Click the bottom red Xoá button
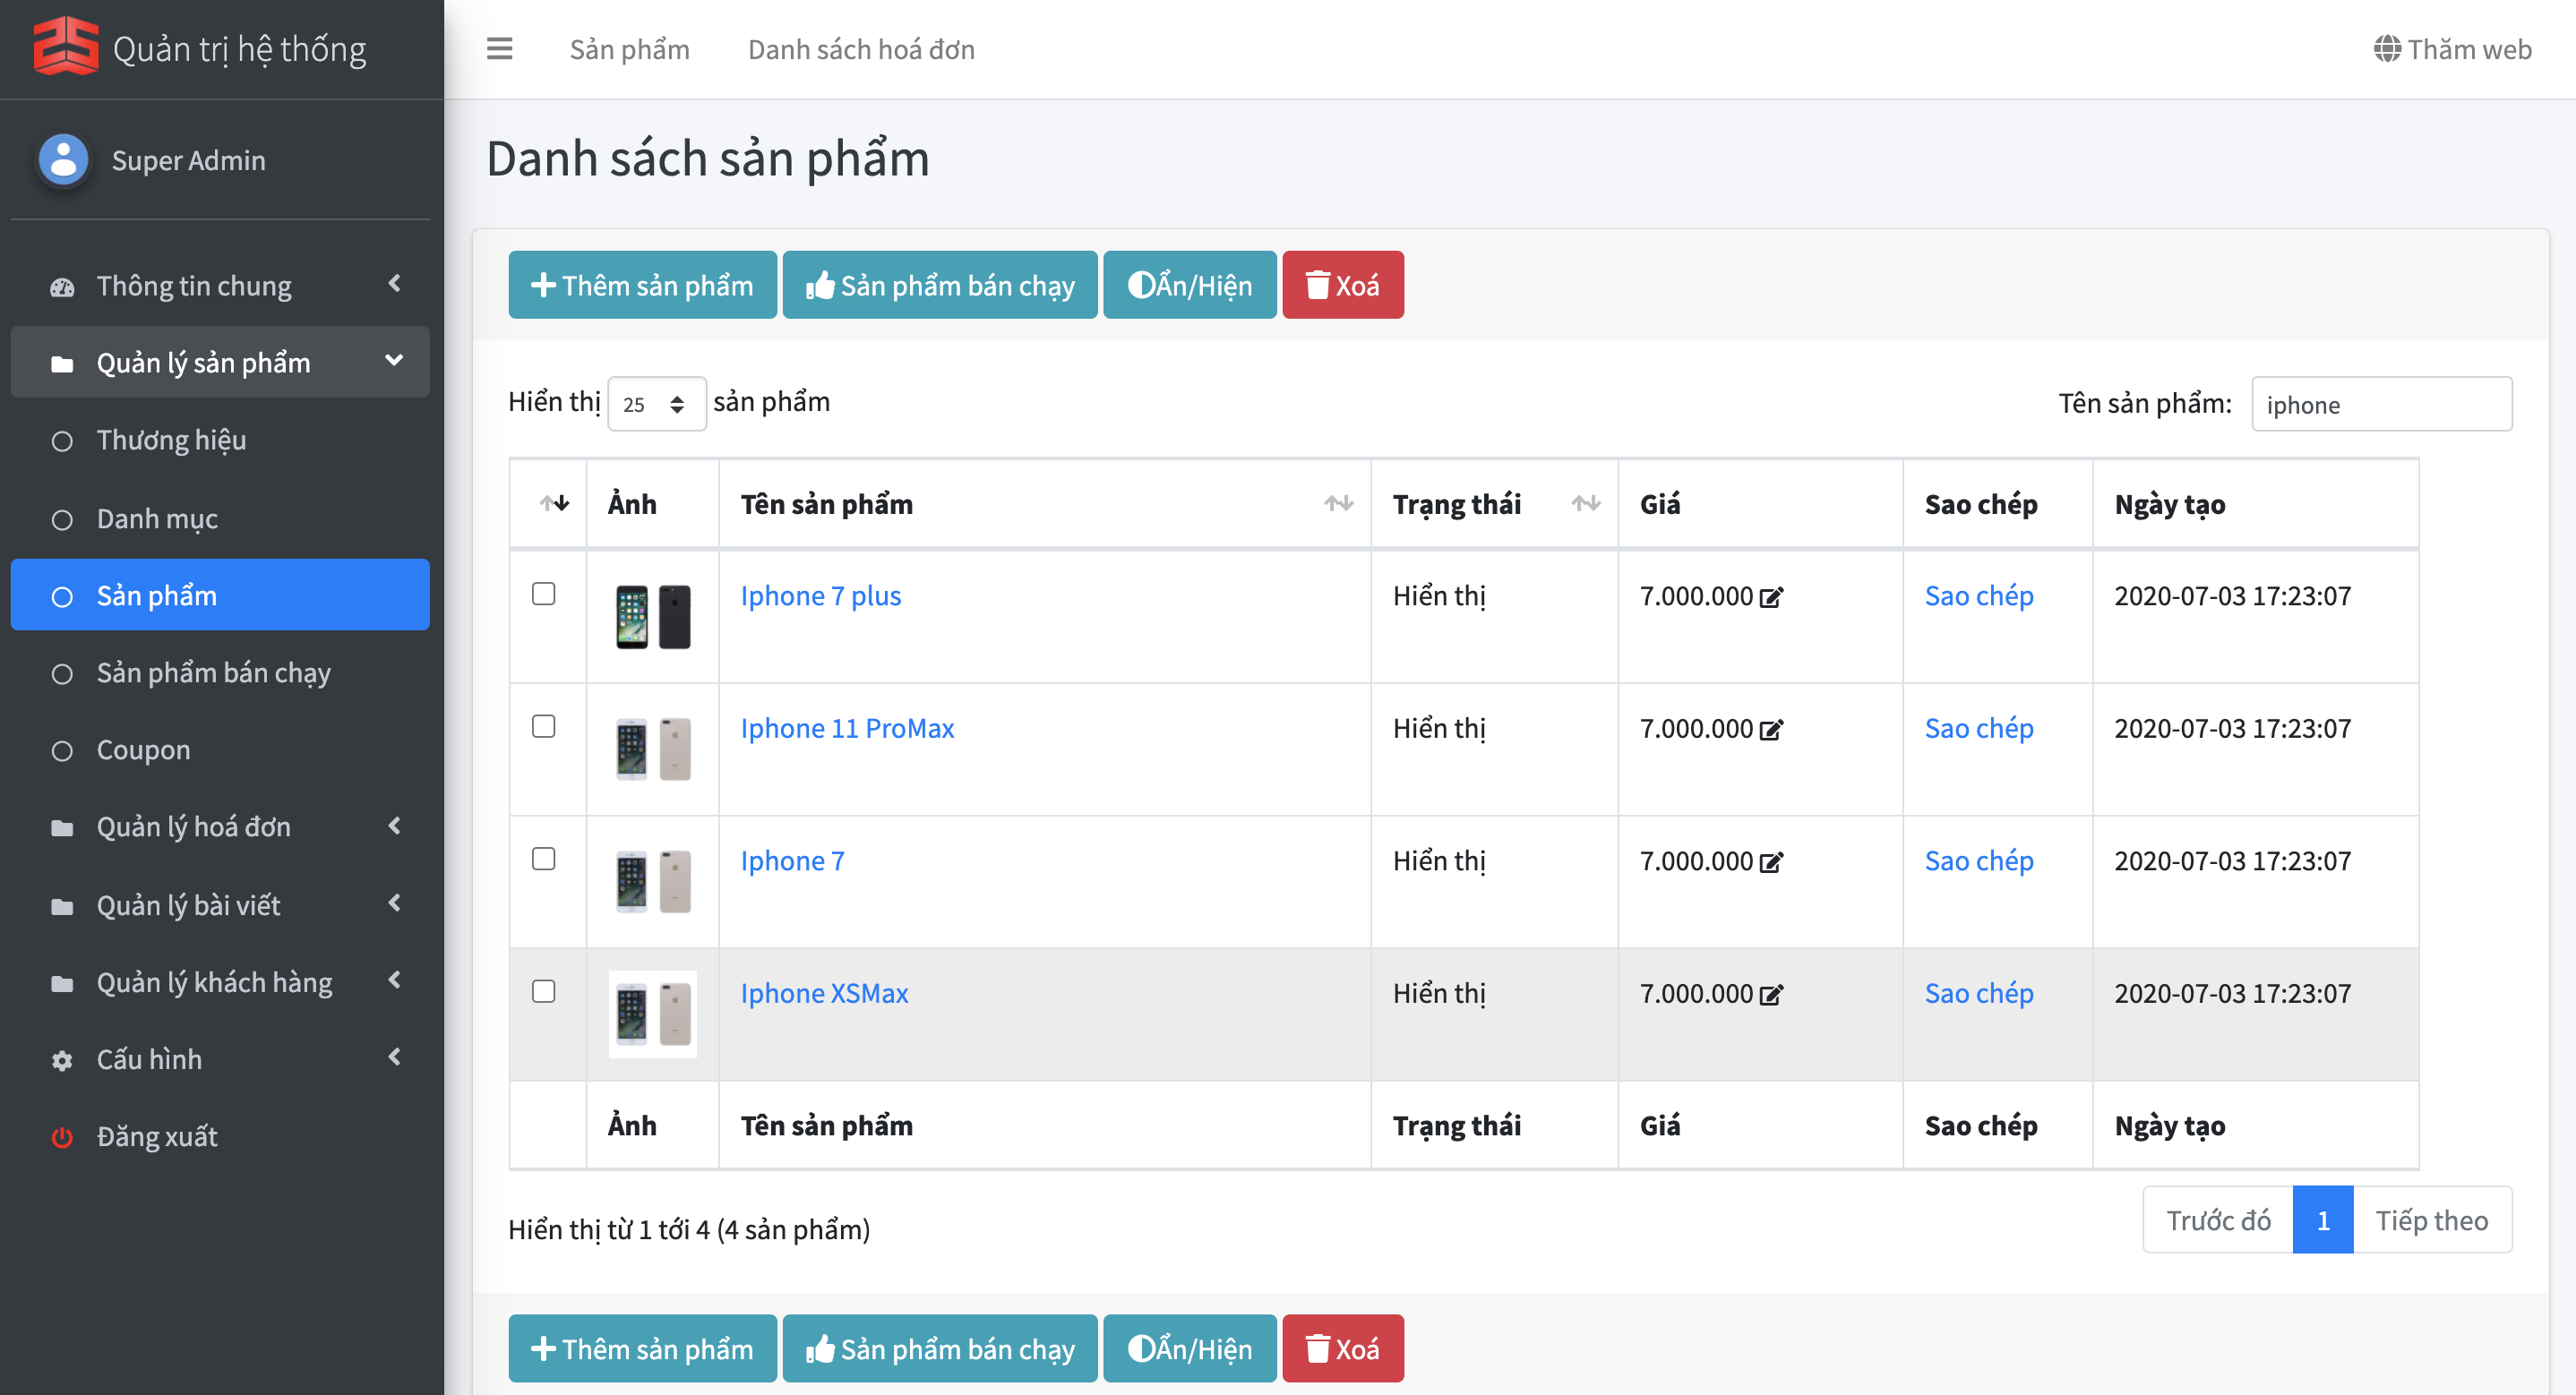2576x1395 pixels. pyautogui.click(x=1343, y=1349)
